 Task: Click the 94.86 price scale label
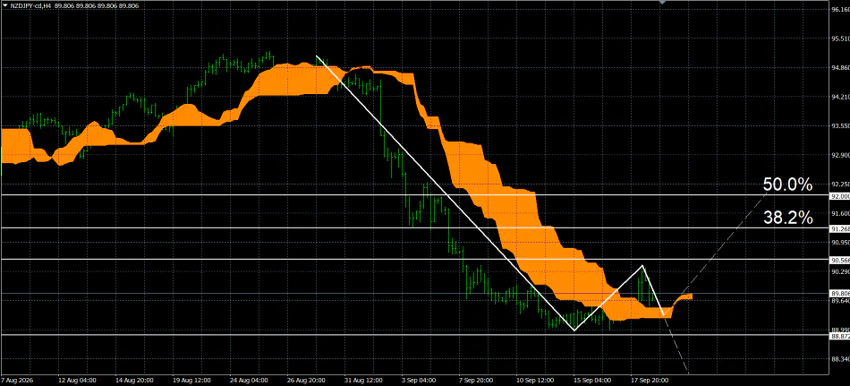[x=840, y=68]
